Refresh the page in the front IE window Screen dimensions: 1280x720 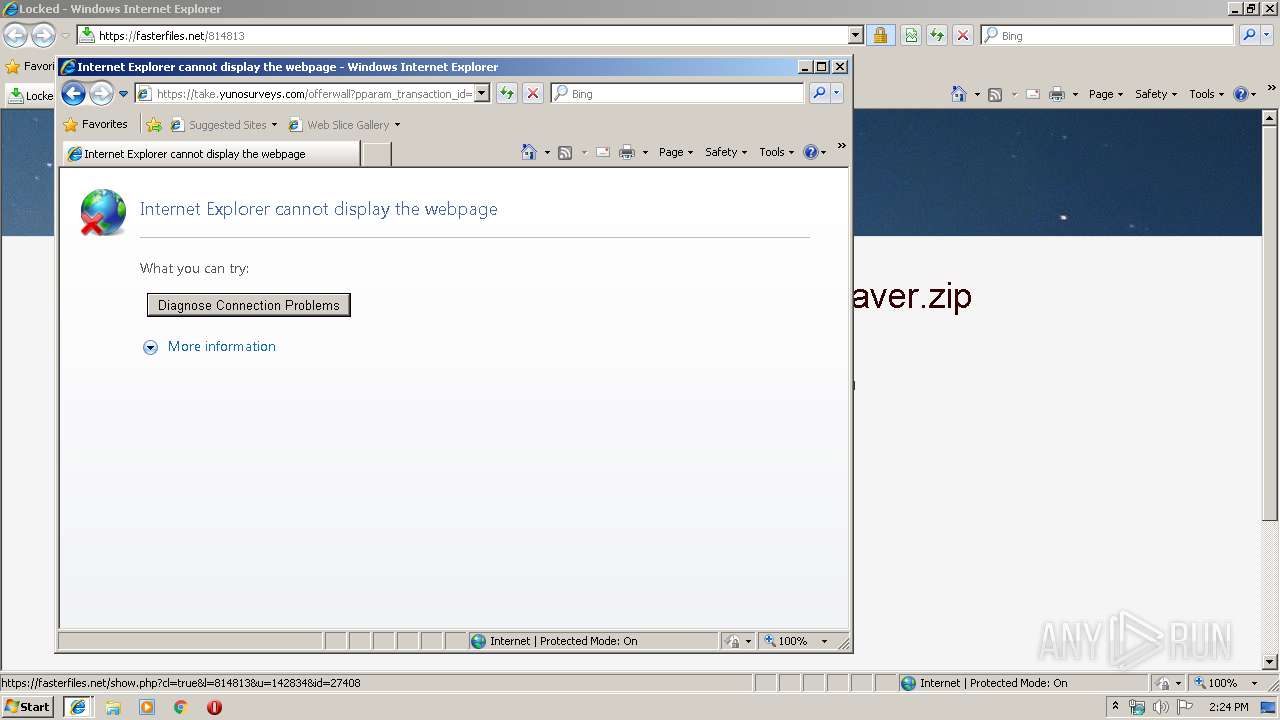pyautogui.click(x=507, y=94)
